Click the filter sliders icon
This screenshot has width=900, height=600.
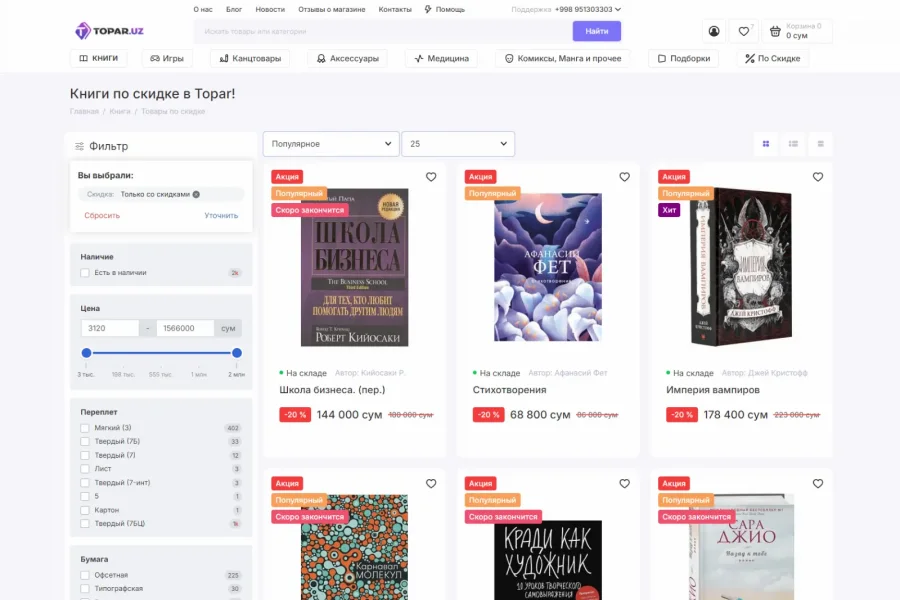click(x=79, y=146)
